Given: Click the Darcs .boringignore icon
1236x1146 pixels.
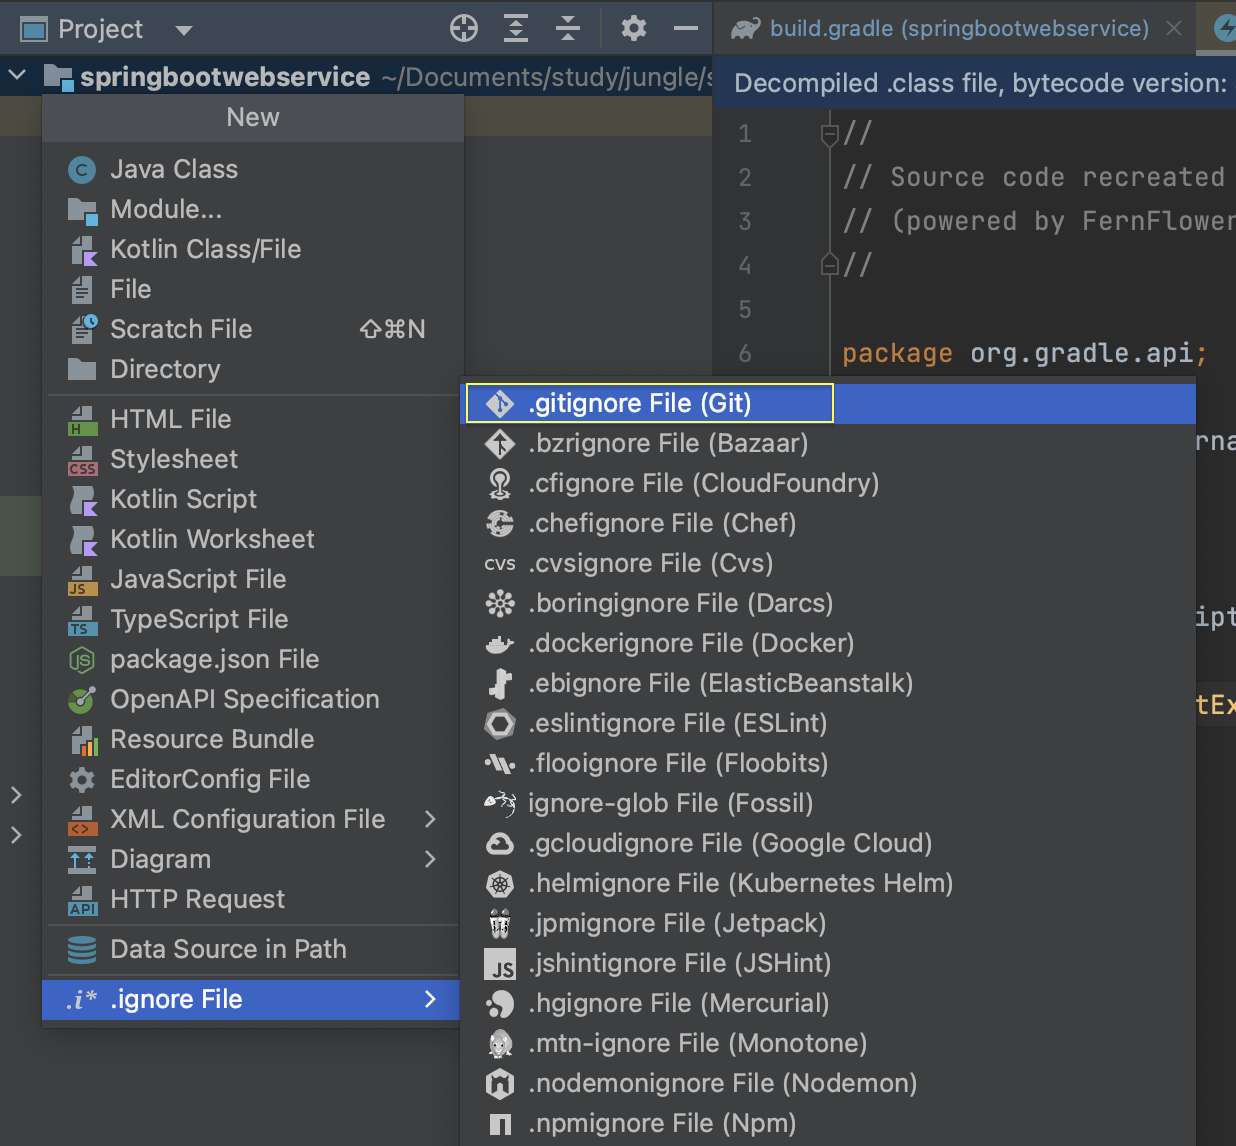Looking at the screenshot, I should pos(500,603).
